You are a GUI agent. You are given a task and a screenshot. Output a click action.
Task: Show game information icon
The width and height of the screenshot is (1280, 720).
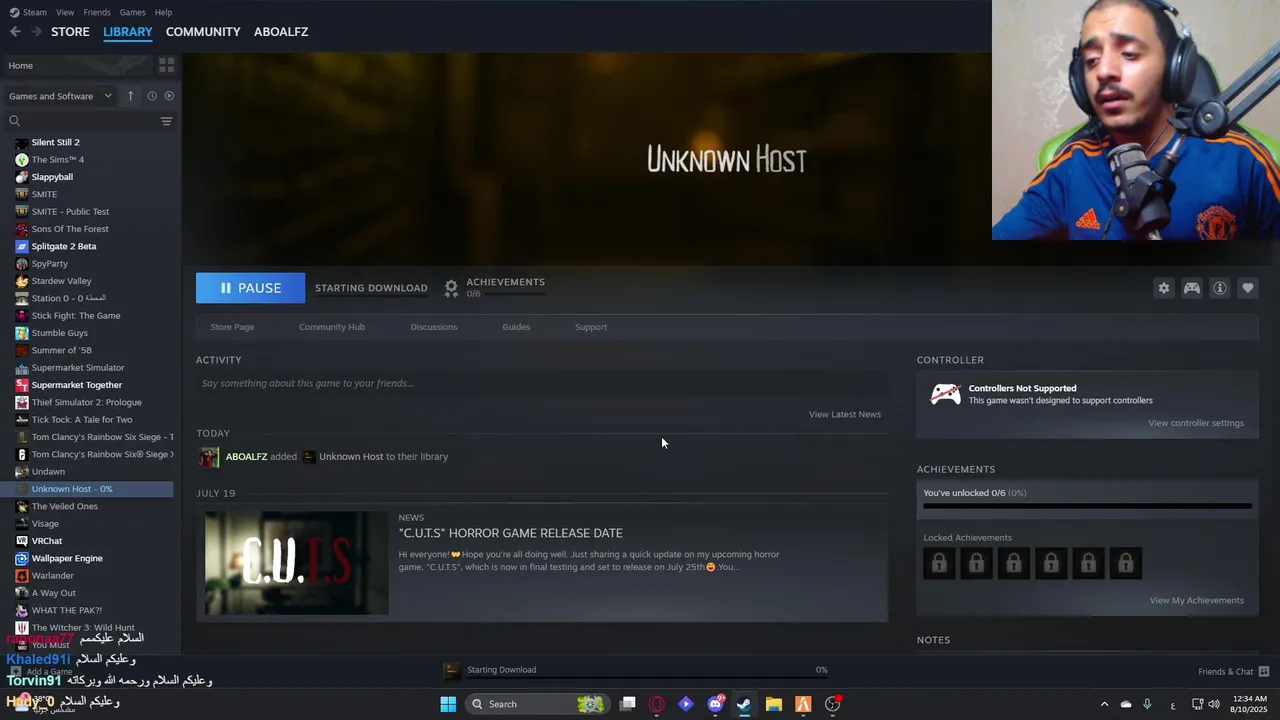[1220, 288]
